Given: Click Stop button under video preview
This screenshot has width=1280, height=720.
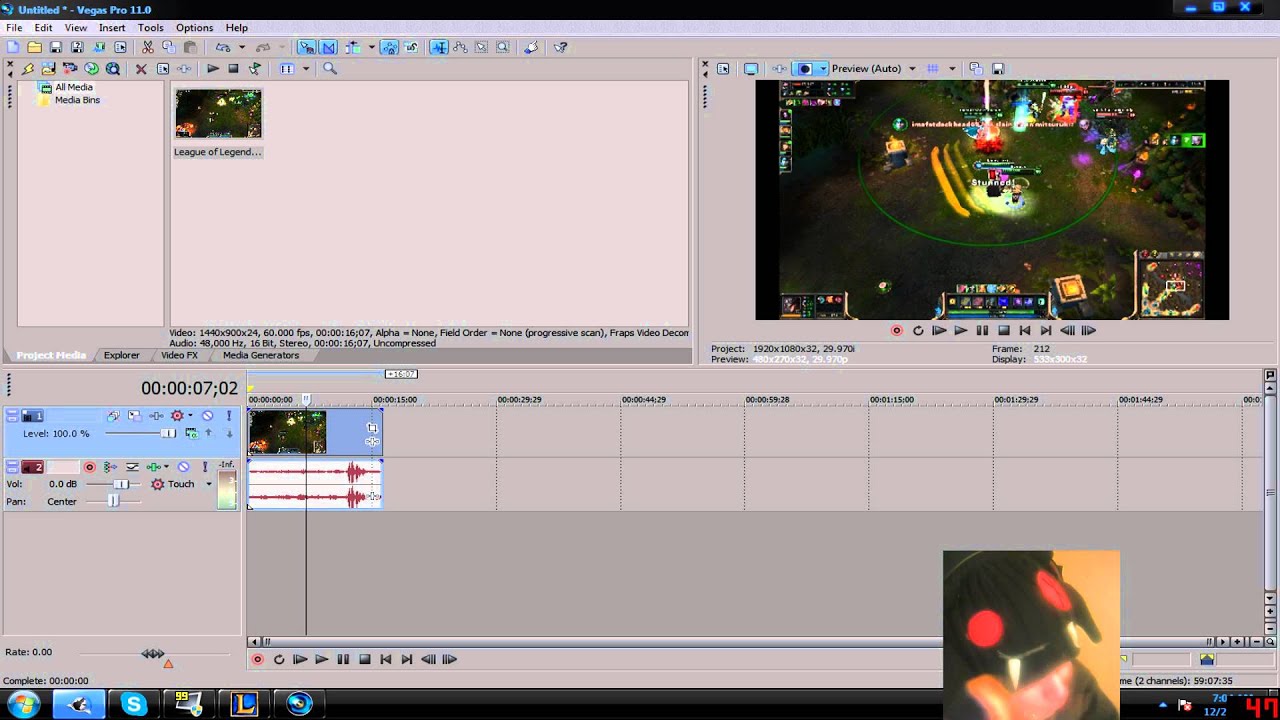Looking at the screenshot, I should tap(1003, 330).
